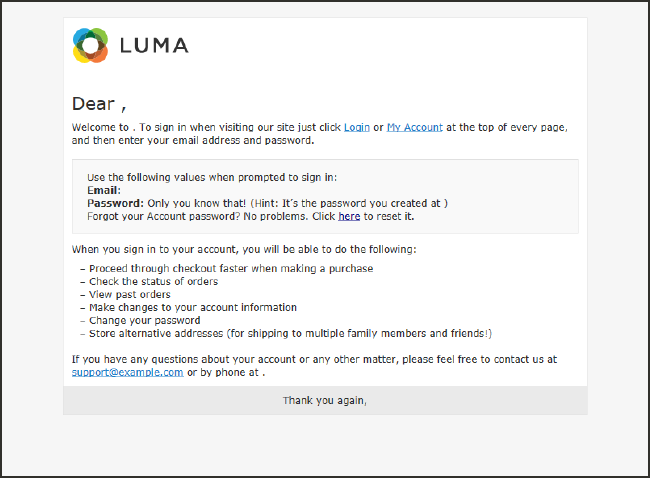Follow the My Account link
The image size is (651, 479).
(414, 128)
